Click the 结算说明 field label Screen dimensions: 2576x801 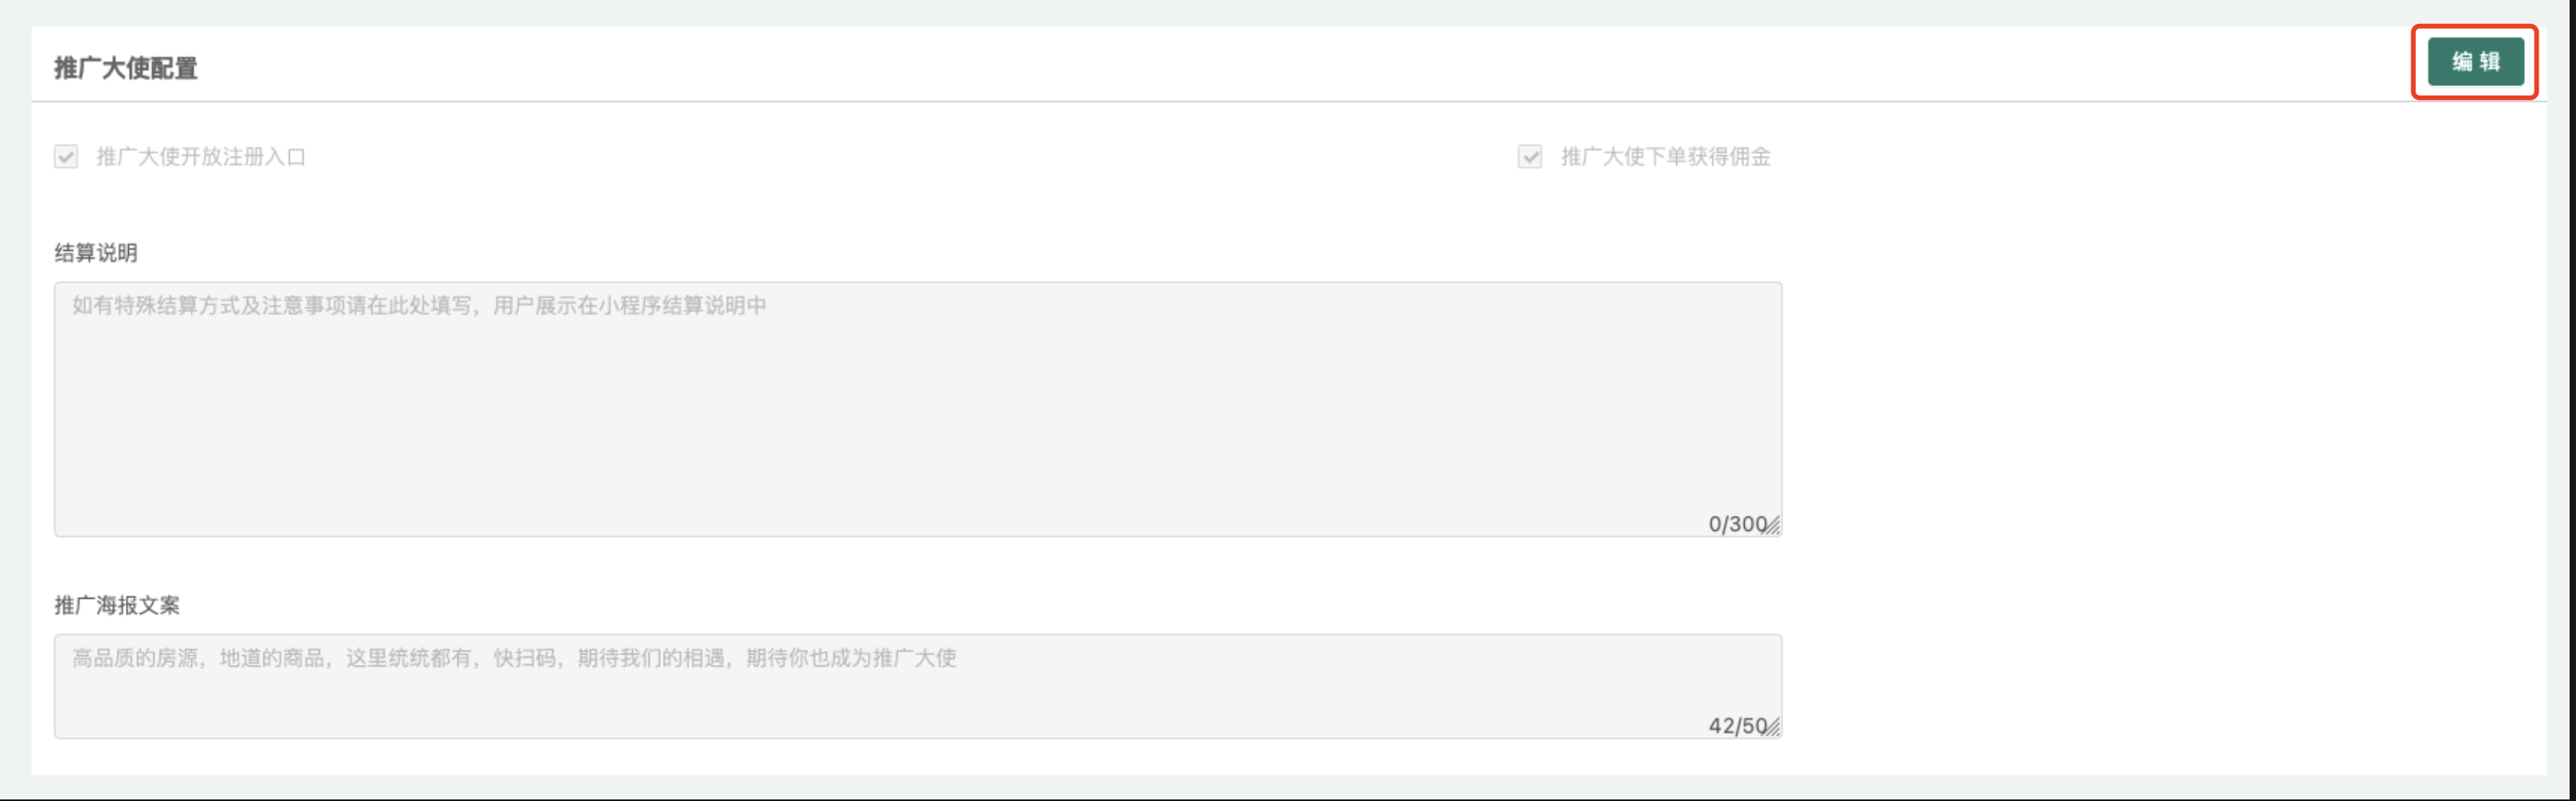(x=96, y=253)
